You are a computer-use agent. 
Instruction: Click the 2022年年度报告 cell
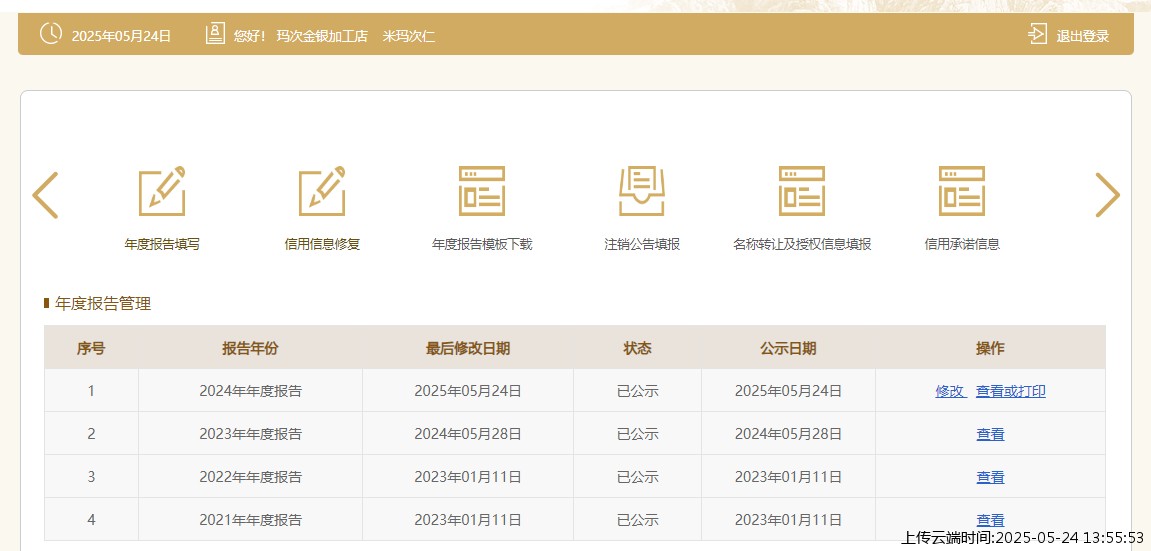250,478
